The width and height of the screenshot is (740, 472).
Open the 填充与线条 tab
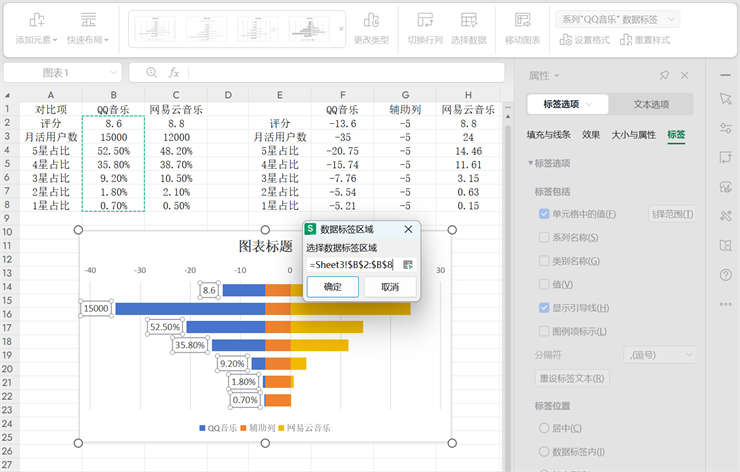click(549, 134)
